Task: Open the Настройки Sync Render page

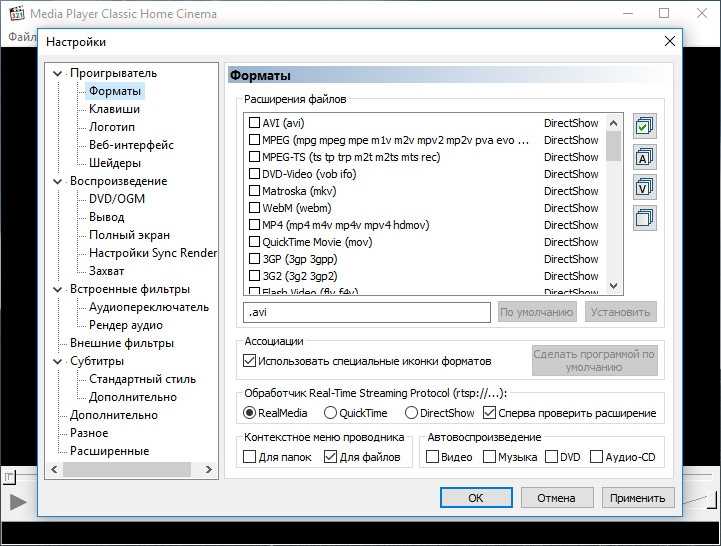Action: [153, 253]
